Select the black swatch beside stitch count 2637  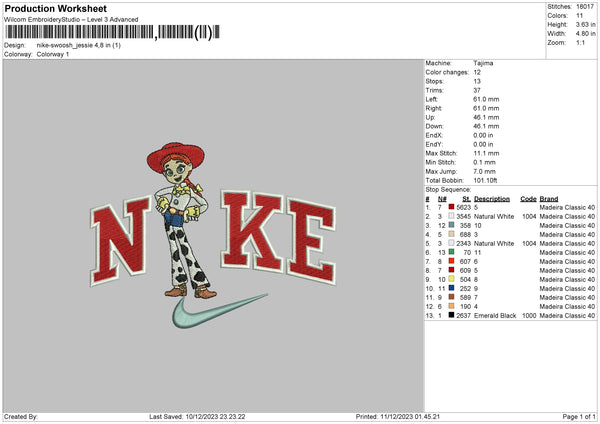point(452,315)
